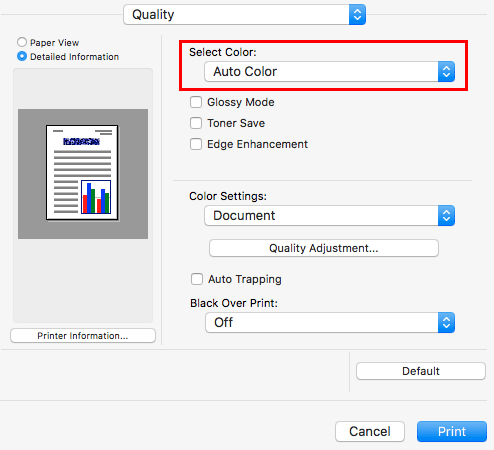
Task: Click the Document dropdown arrows icon
Action: click(446, 215)
